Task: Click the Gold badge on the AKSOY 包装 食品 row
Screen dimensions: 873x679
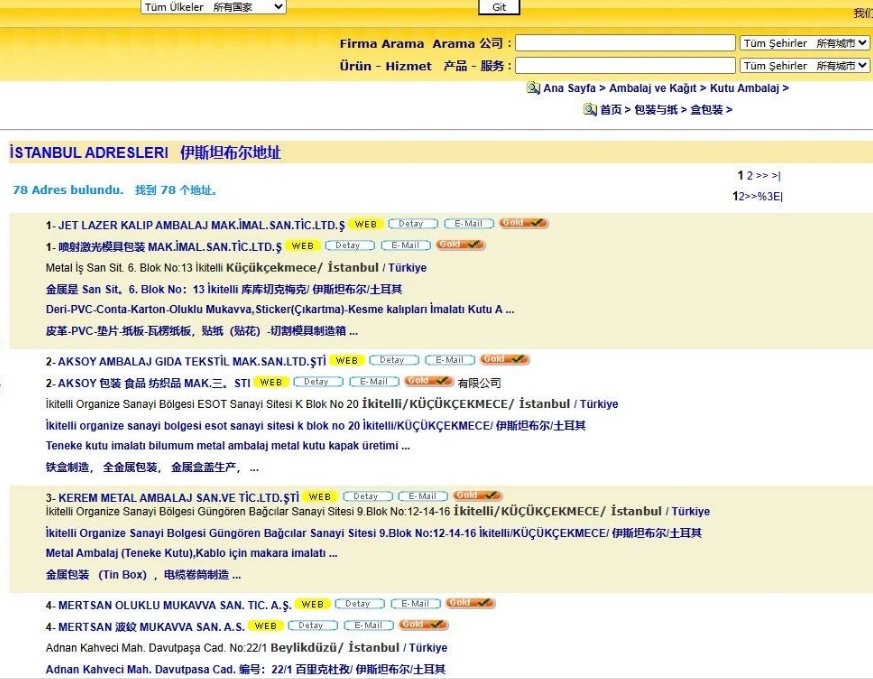Action: tap(429, 381)
